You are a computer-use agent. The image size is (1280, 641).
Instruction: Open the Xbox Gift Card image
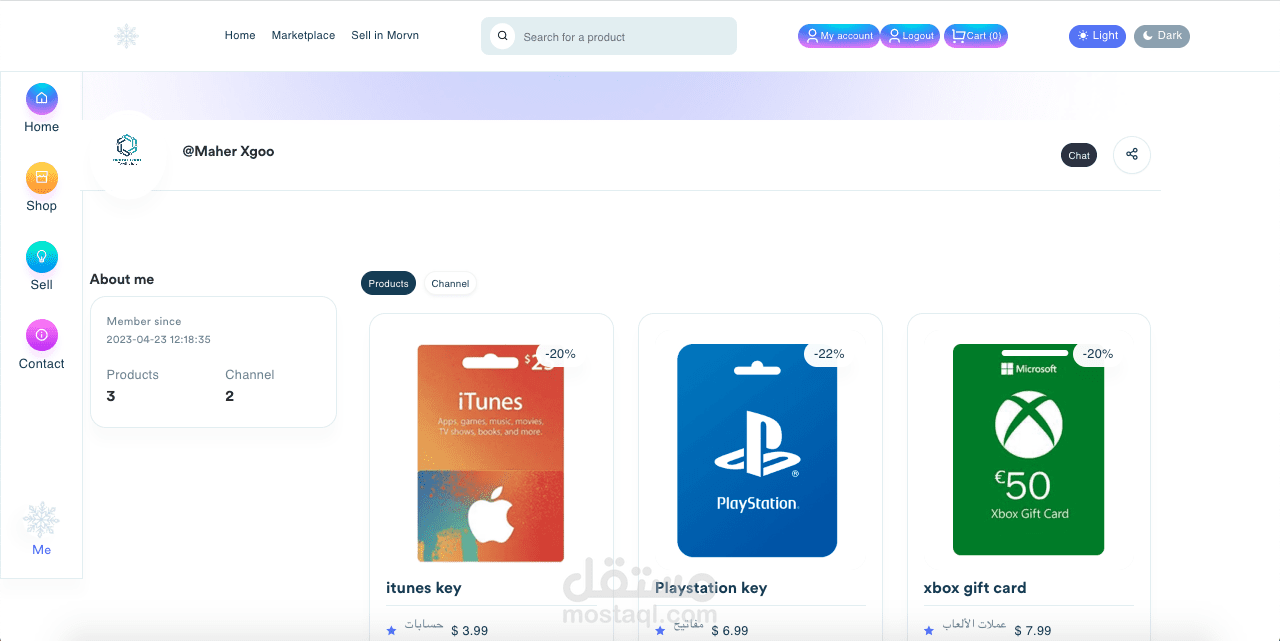1028,449
